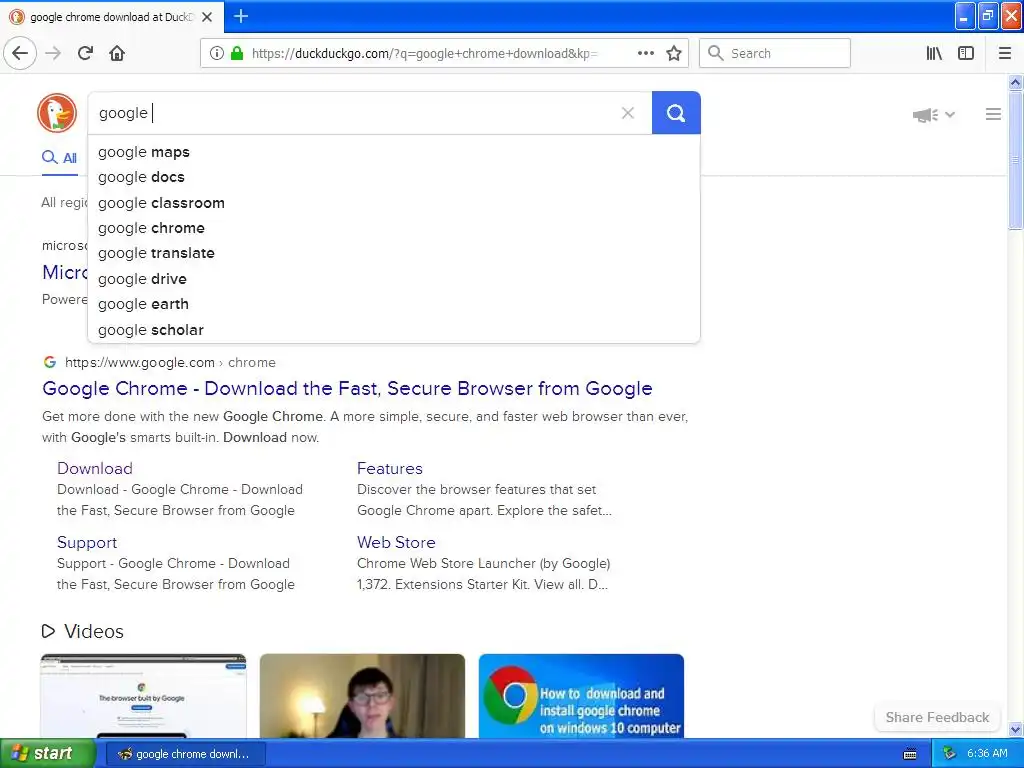Open a new browser tab
The height and width of the screenshot is (768, 1024).
click(241, 16)
